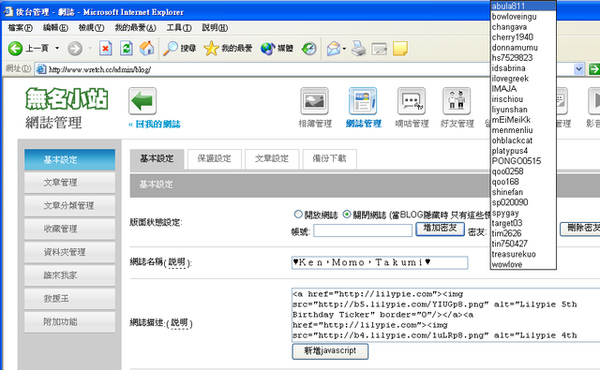This screenshot has width=600, height=370.
Task: Open History toolbar icon
Action: [309, 48]
